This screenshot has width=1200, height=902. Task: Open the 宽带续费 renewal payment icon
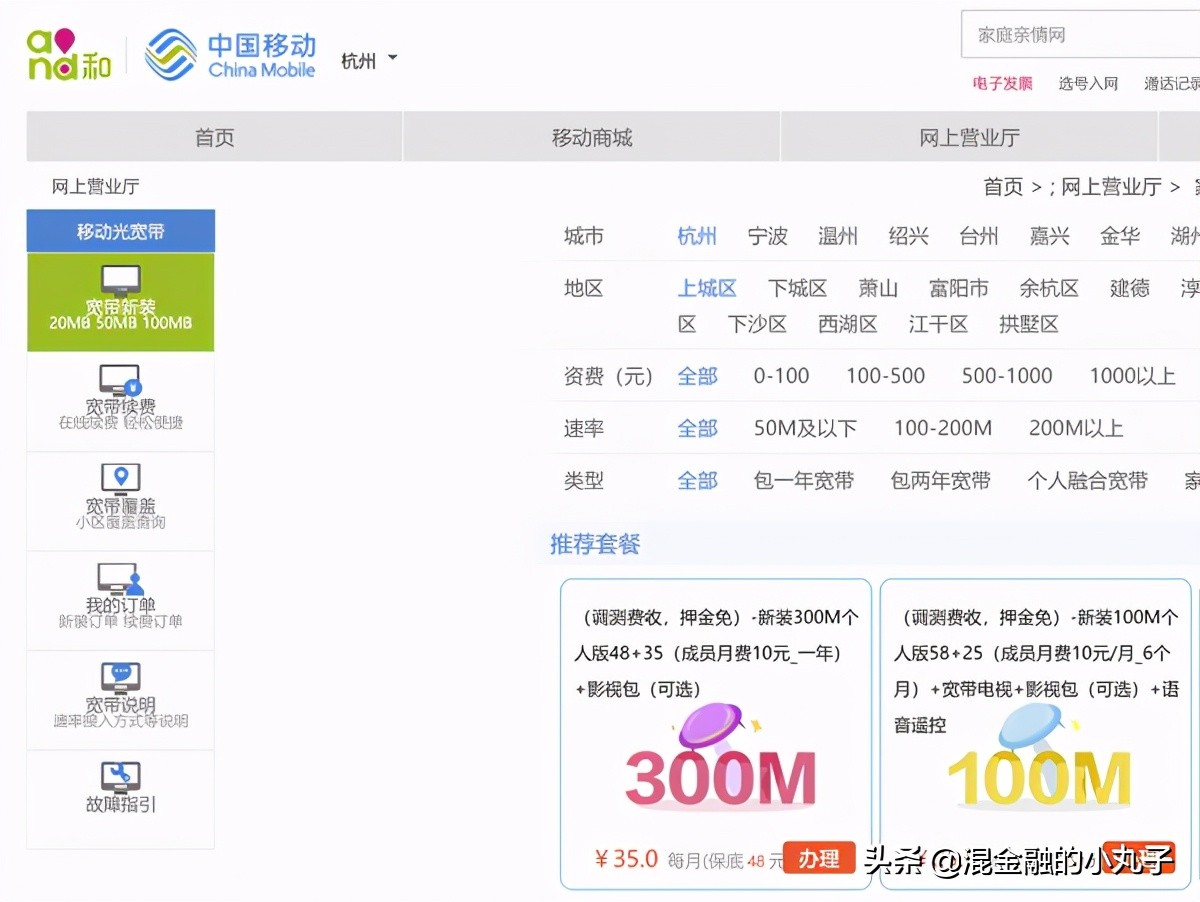point(120,400)
